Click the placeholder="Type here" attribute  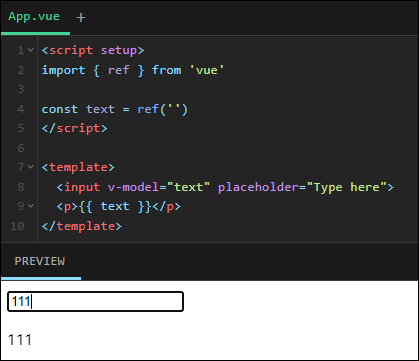click(x=302, y=187)
